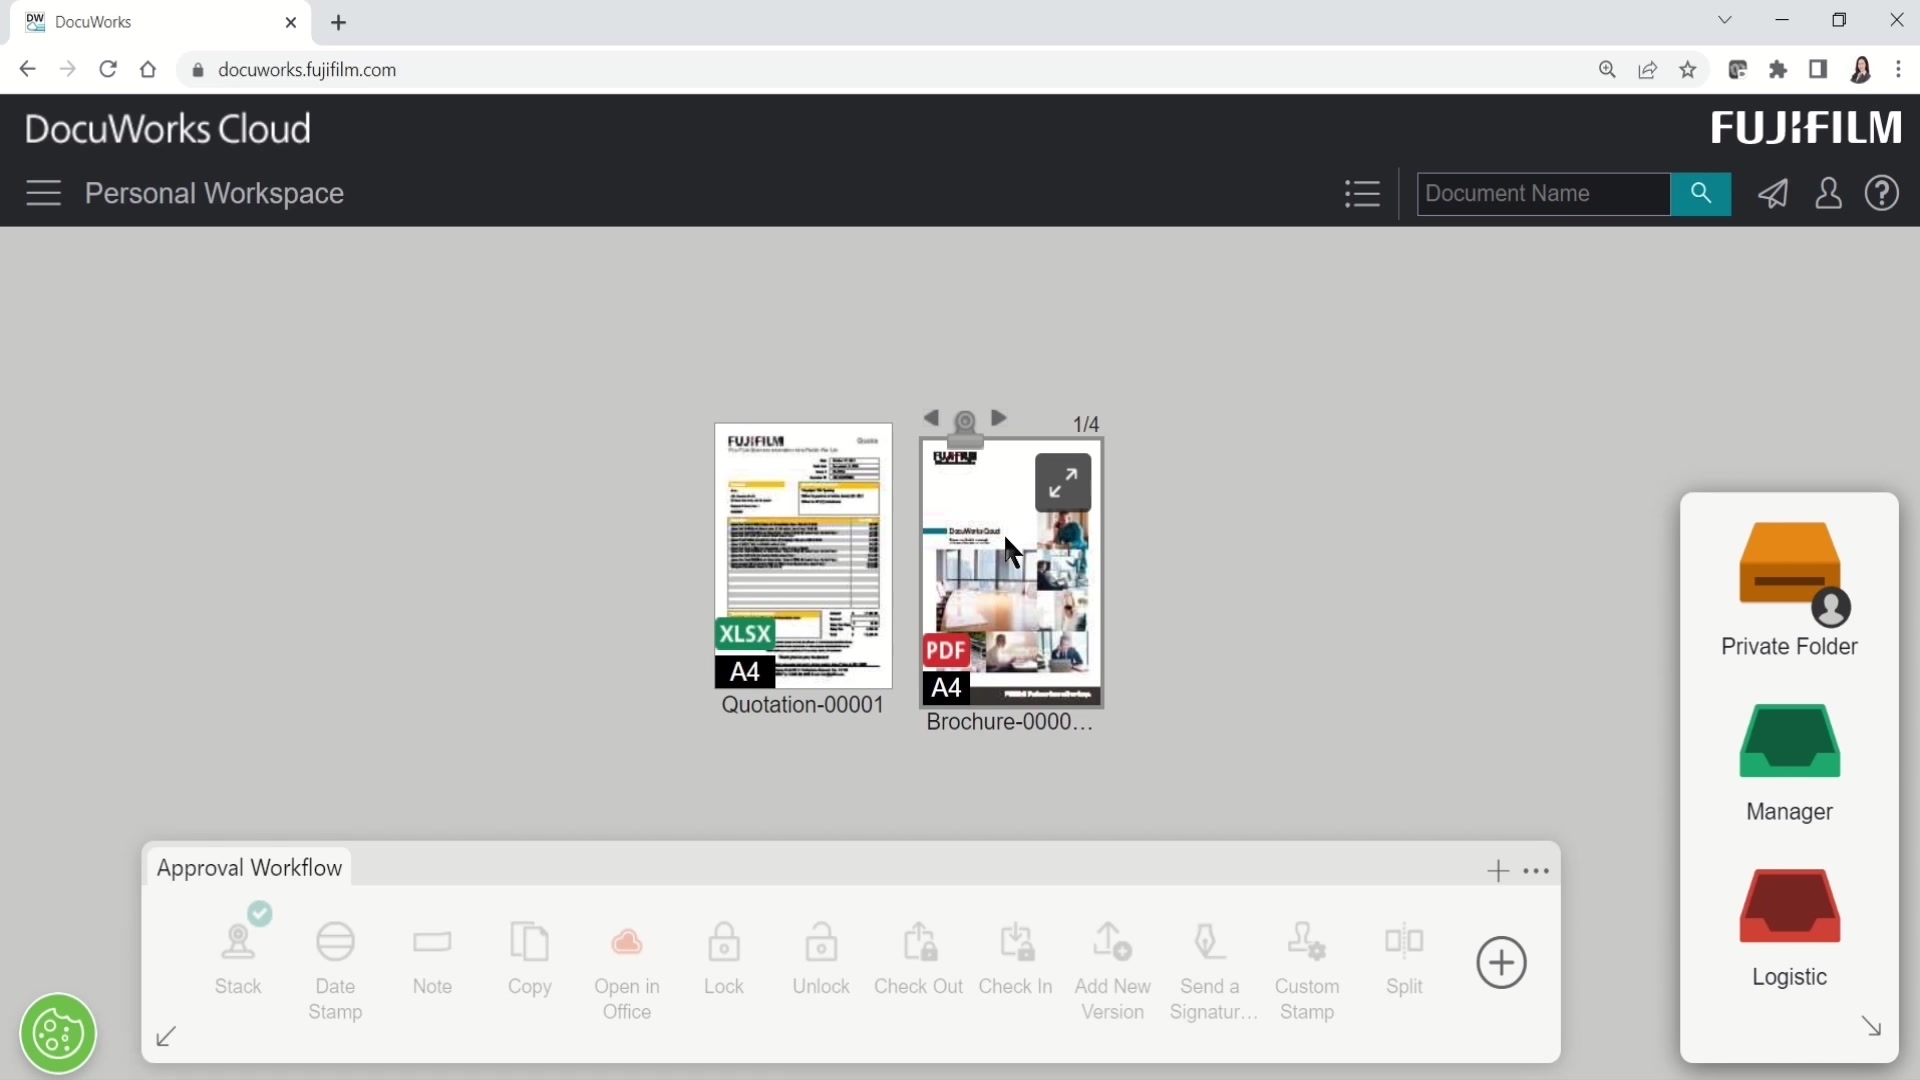
Task: Open the Manager tray
Action: pos(1789,764)
